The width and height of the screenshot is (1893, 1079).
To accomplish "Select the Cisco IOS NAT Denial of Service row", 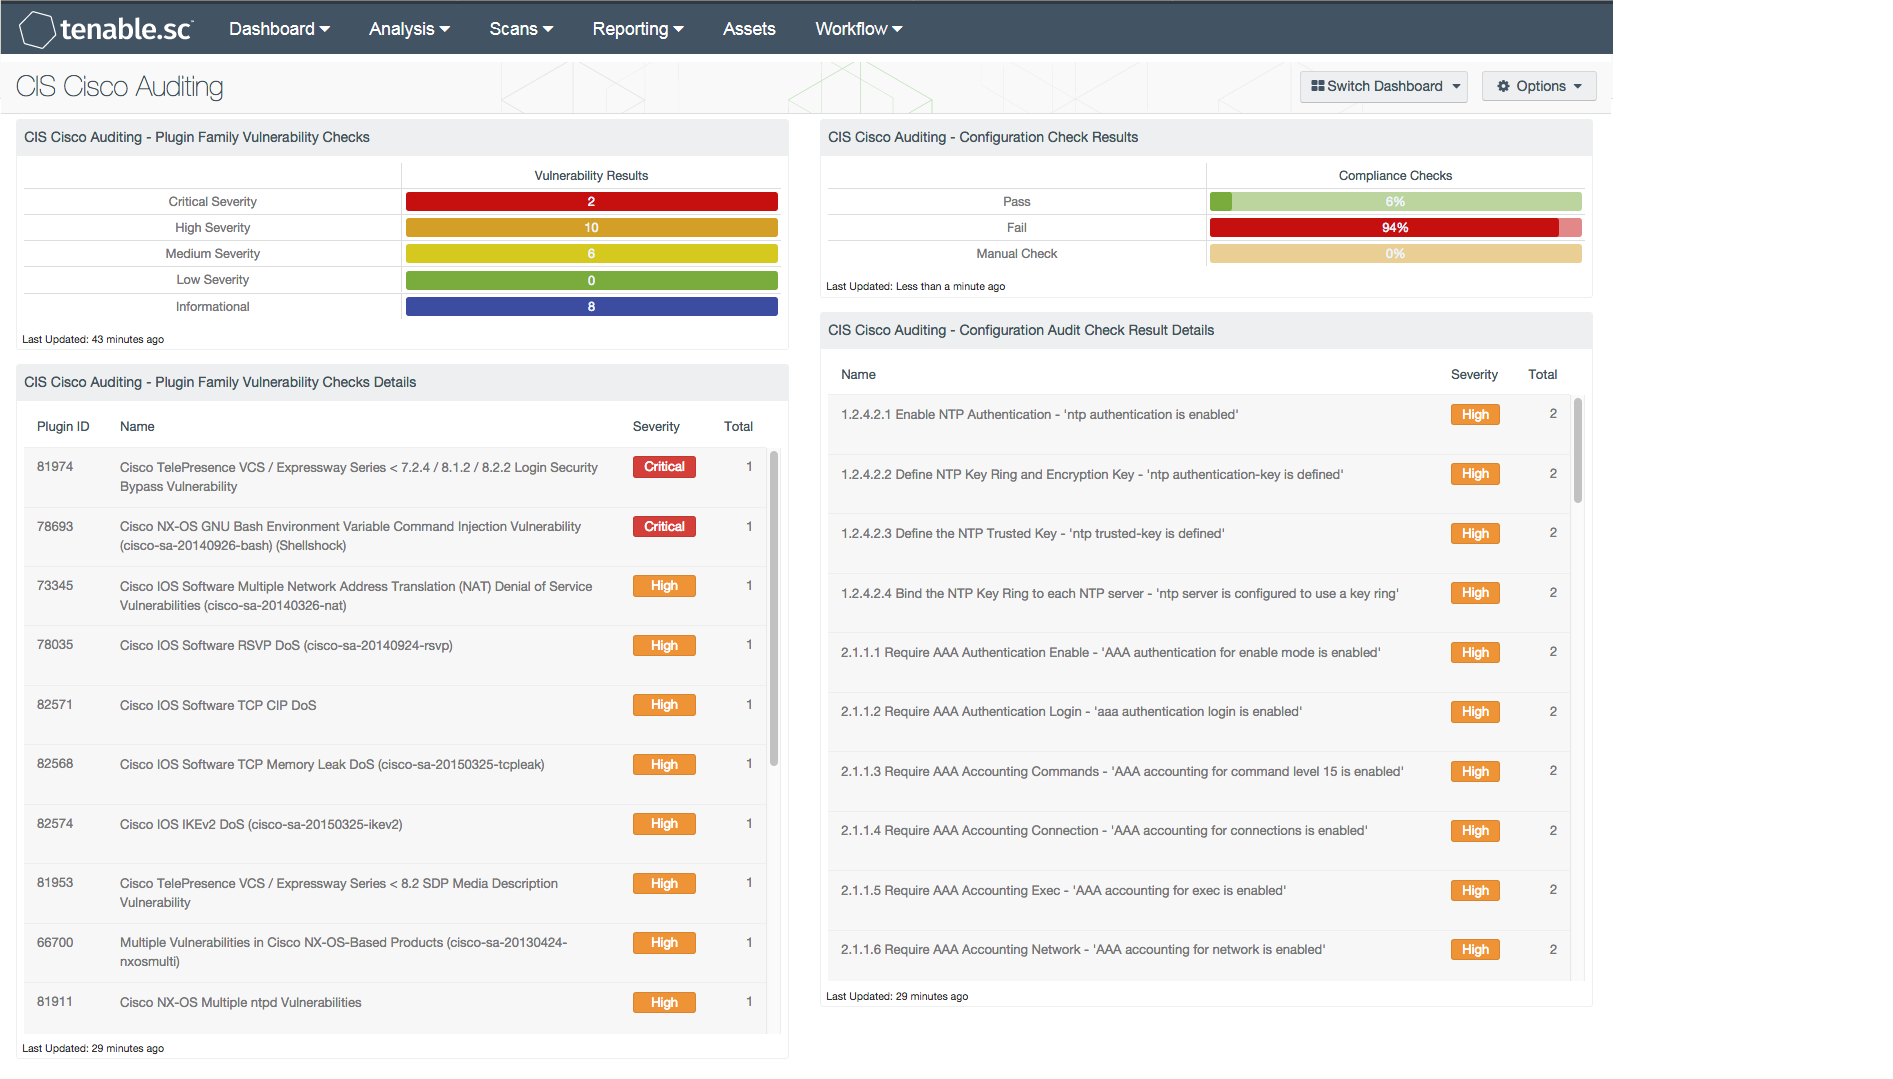I will (x=395, y=596).
